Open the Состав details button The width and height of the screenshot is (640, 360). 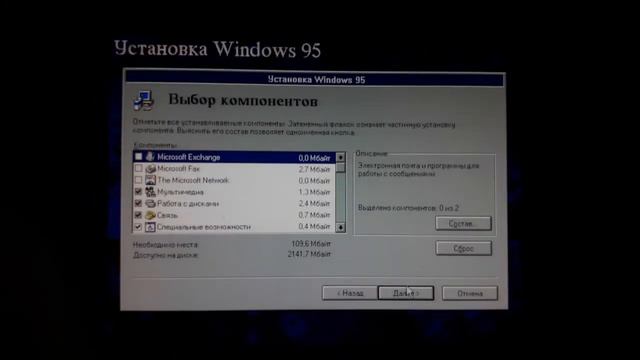pyautogui.click(x=463, y=224)
